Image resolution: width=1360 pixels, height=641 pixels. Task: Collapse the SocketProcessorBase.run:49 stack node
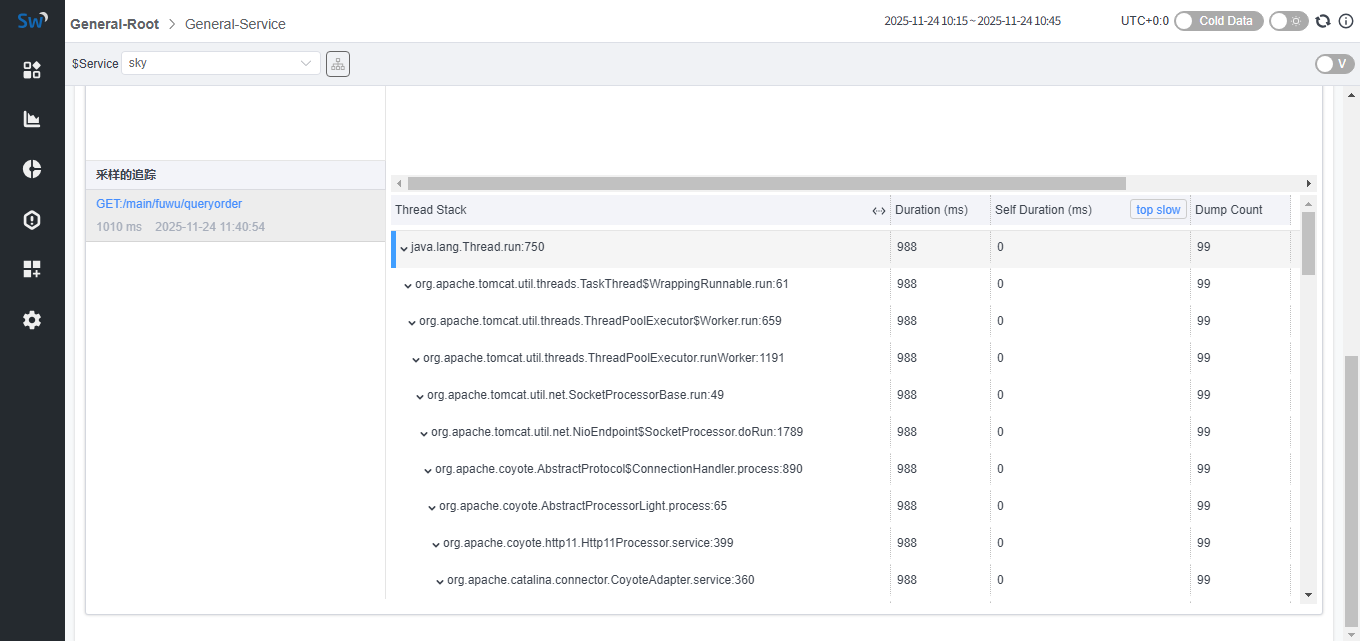click(420, 396)
